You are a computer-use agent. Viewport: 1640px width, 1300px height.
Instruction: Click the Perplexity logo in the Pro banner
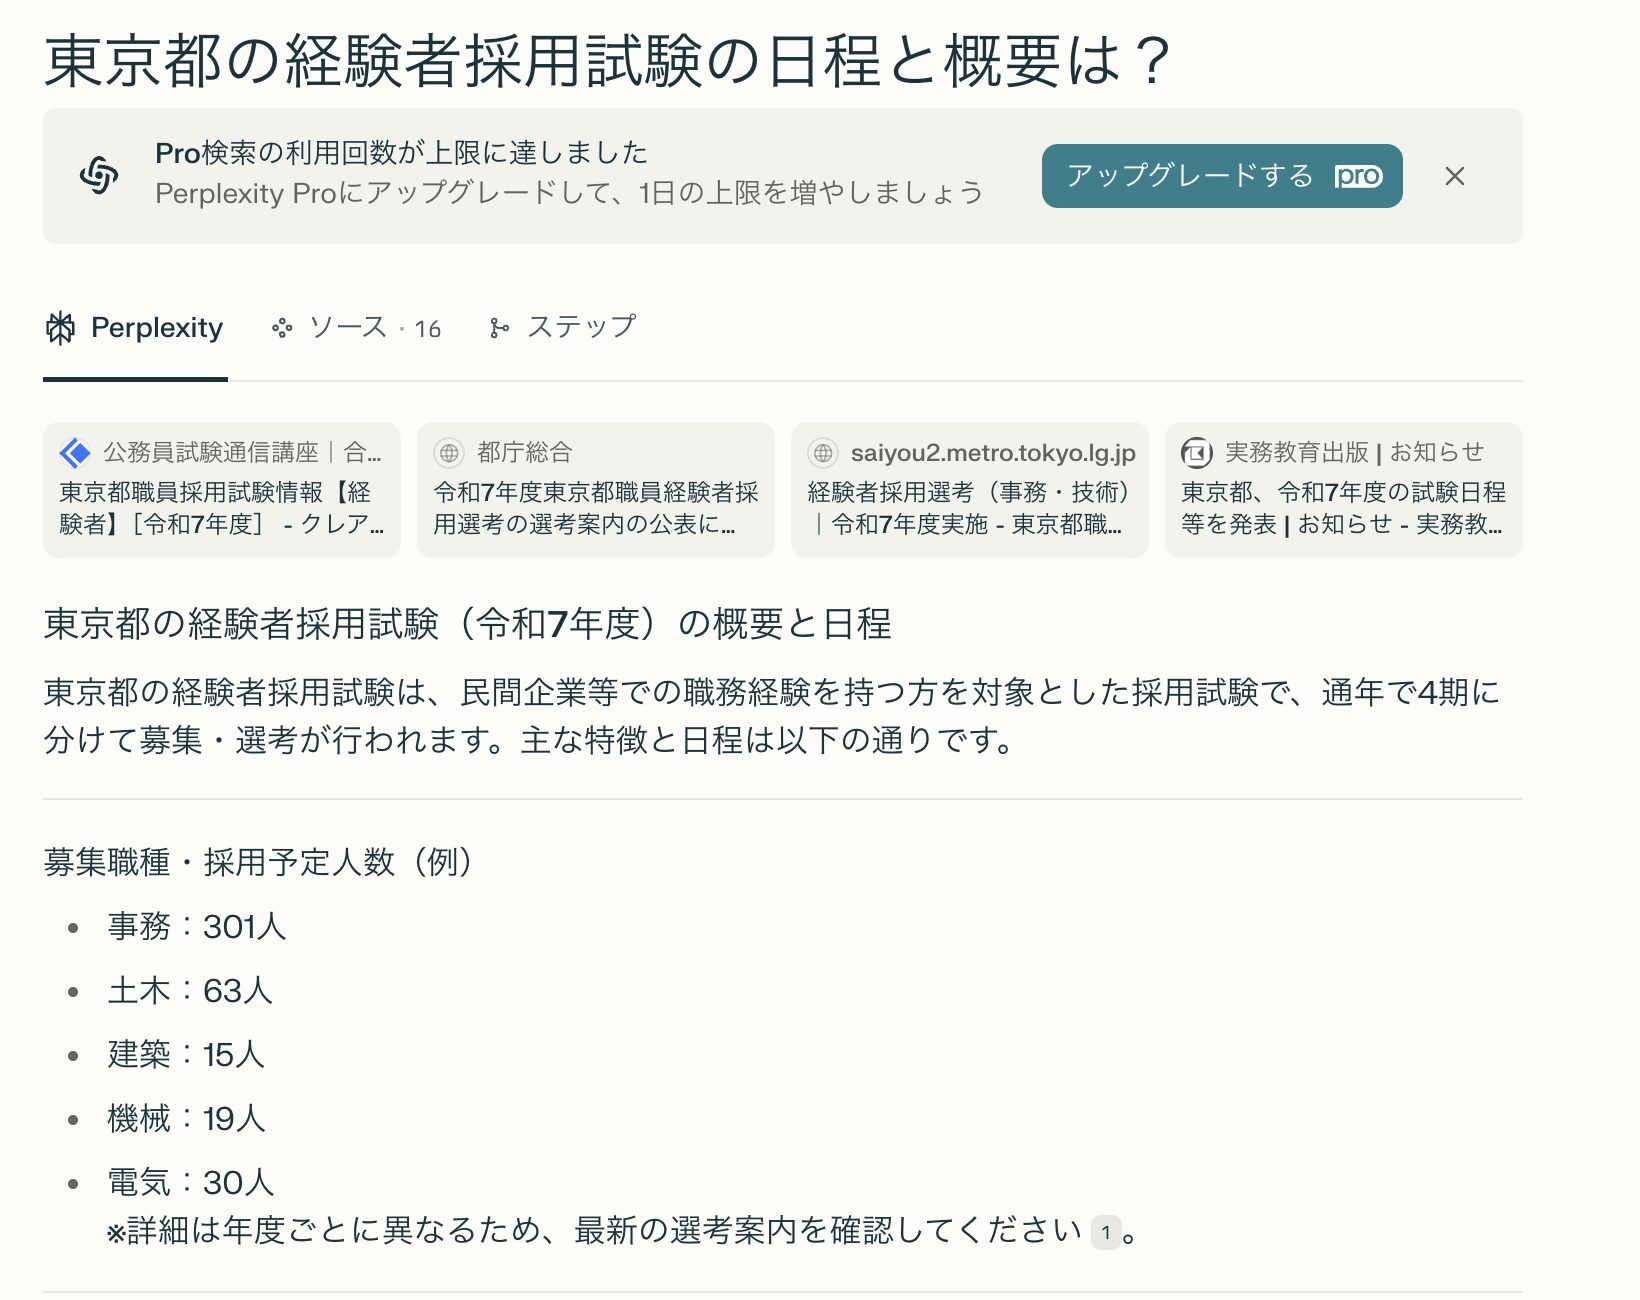point(99,176)
